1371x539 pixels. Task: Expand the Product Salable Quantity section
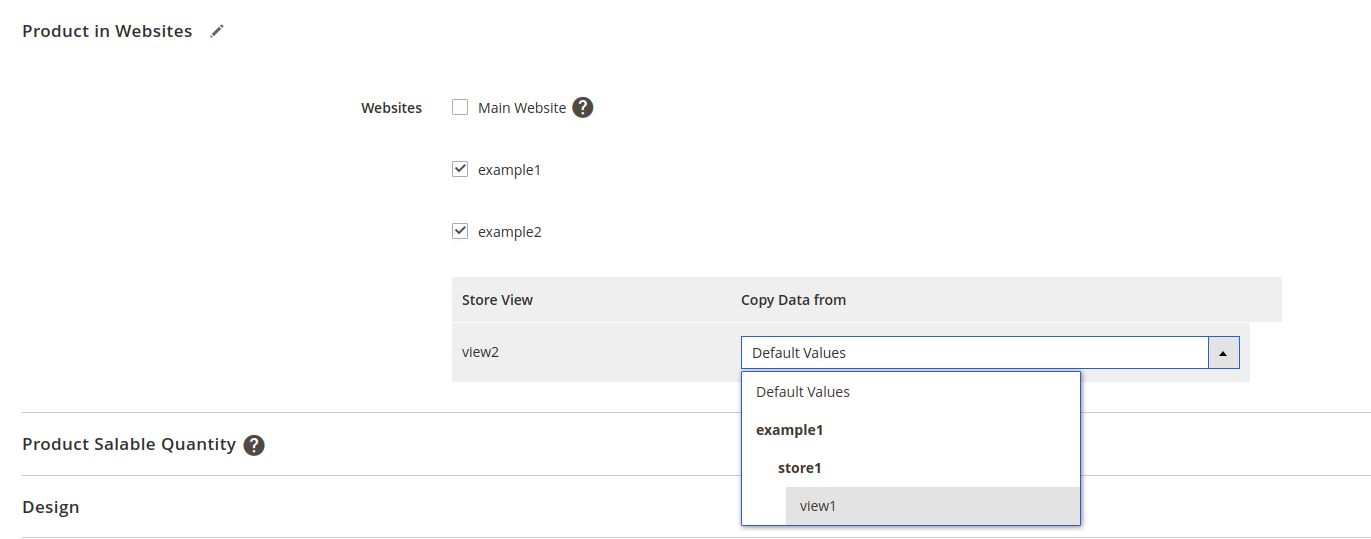point(129,445)
